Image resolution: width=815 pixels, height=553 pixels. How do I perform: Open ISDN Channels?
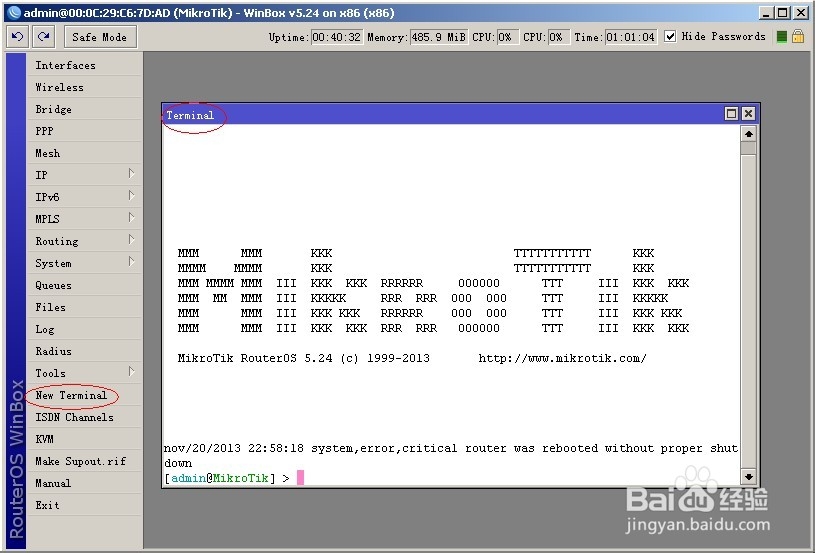tap(84, 417)
